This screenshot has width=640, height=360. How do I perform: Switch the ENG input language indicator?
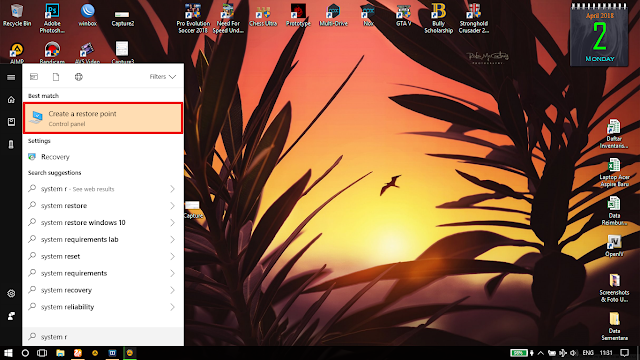[x=588, y=353]
